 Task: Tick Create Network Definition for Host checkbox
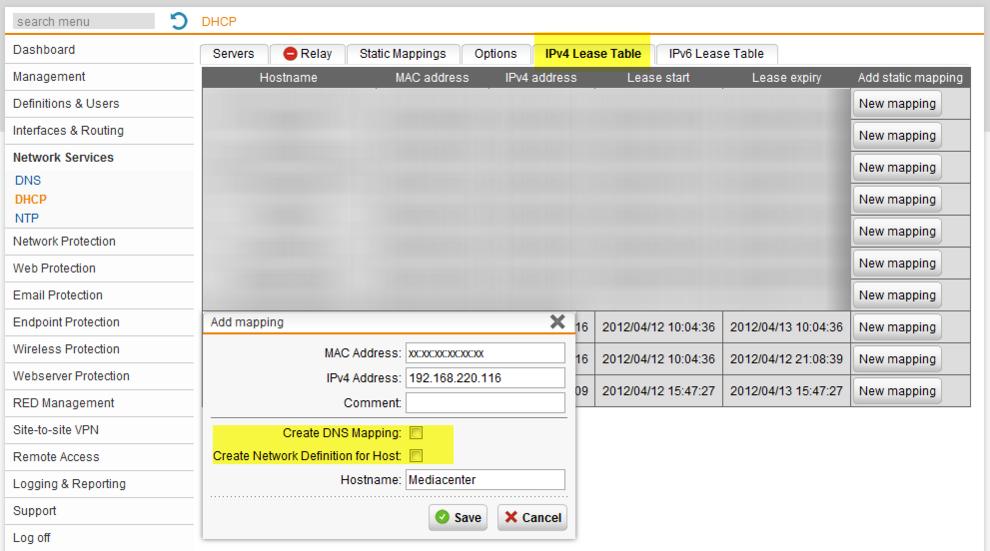[x=415, y=456]
